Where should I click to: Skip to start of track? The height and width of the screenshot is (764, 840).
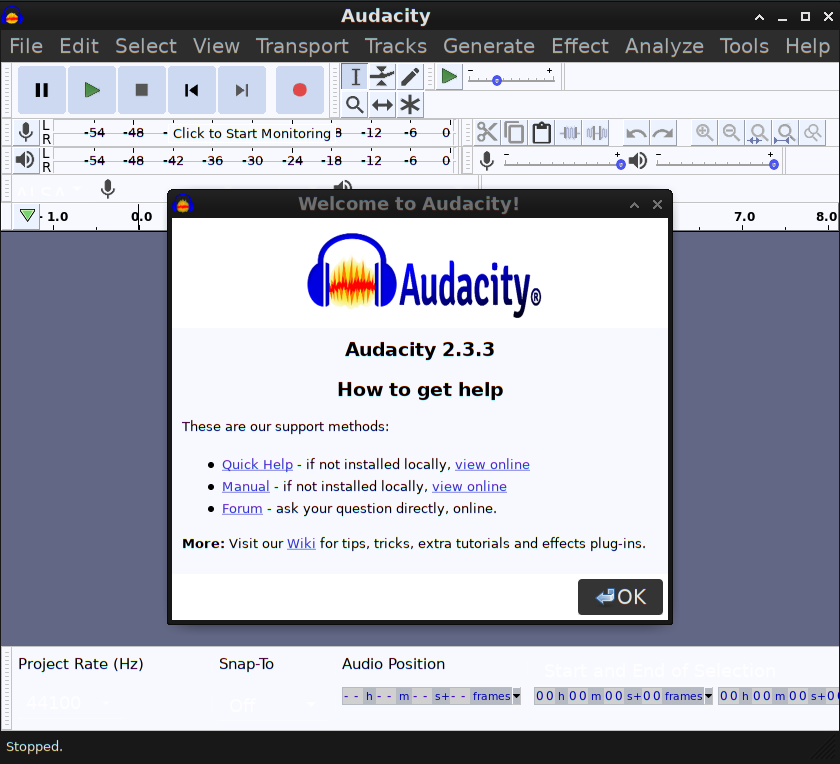(191, 90)
